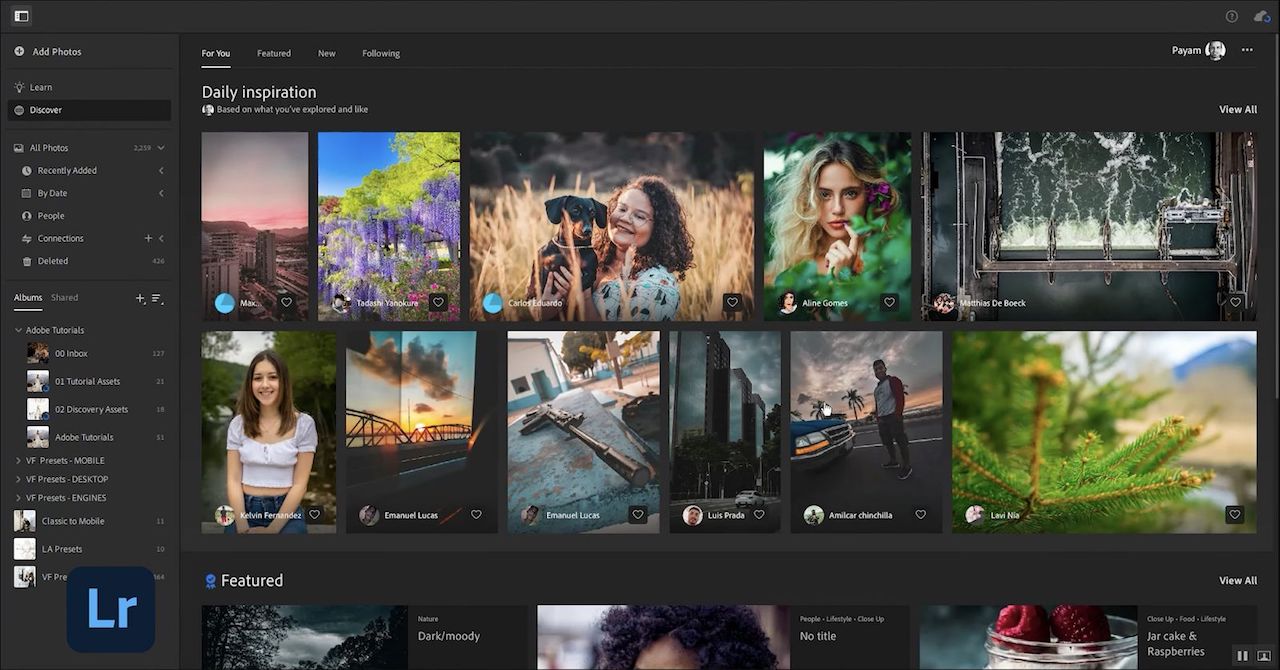Expand the VF Presets - MOBILE folder
The width and height of the screenshot is (1280, 670).
(x=18, y=461)
